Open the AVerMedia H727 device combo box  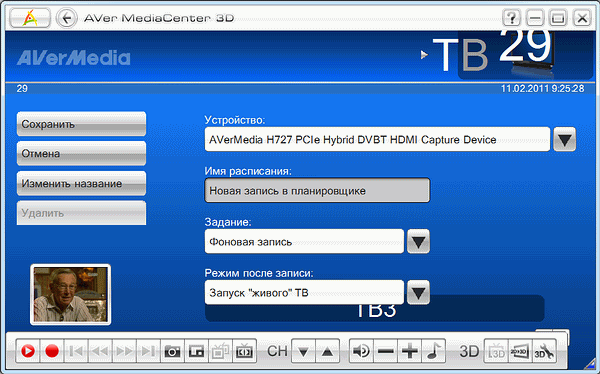point(377,139)
